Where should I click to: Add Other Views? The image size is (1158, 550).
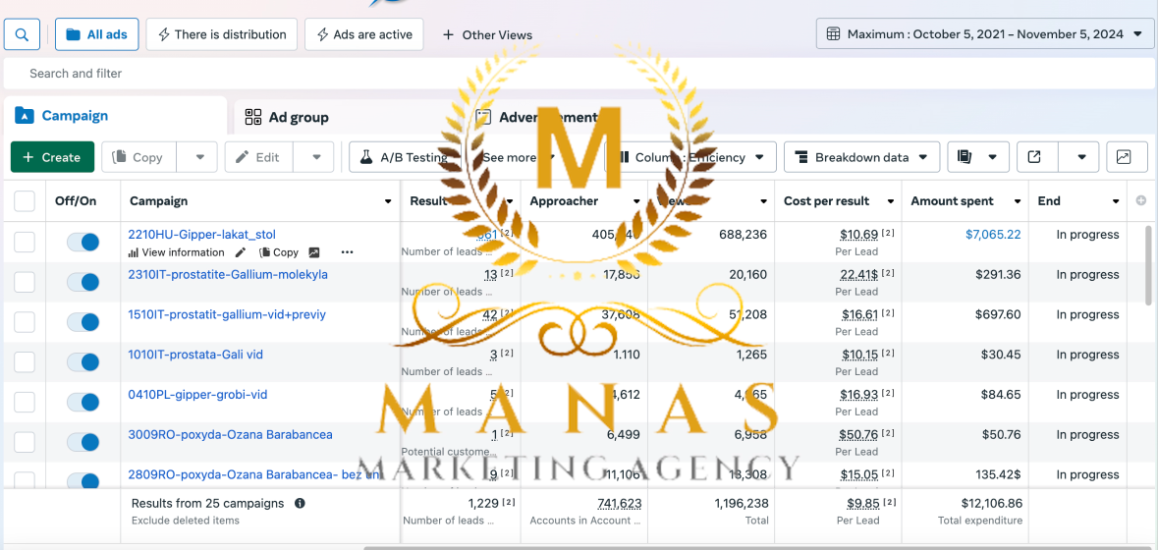(487, 35)
